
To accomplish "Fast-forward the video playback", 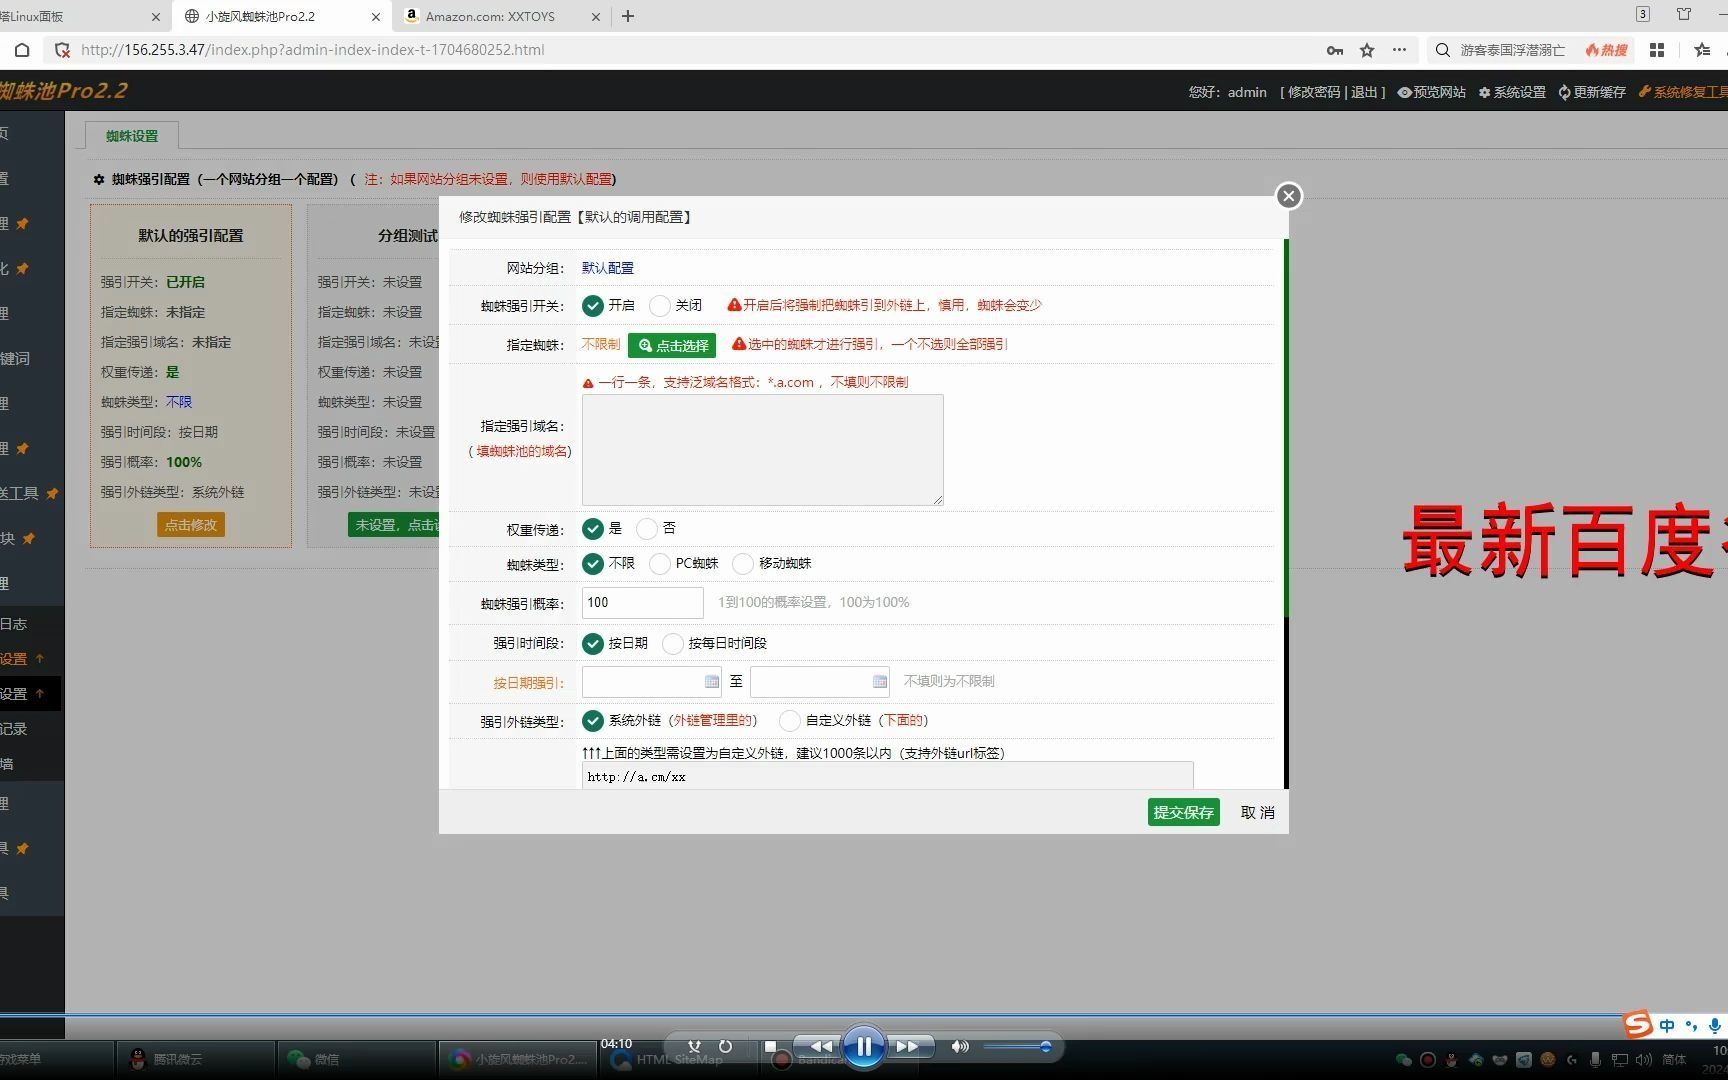I will (907, 1047).
